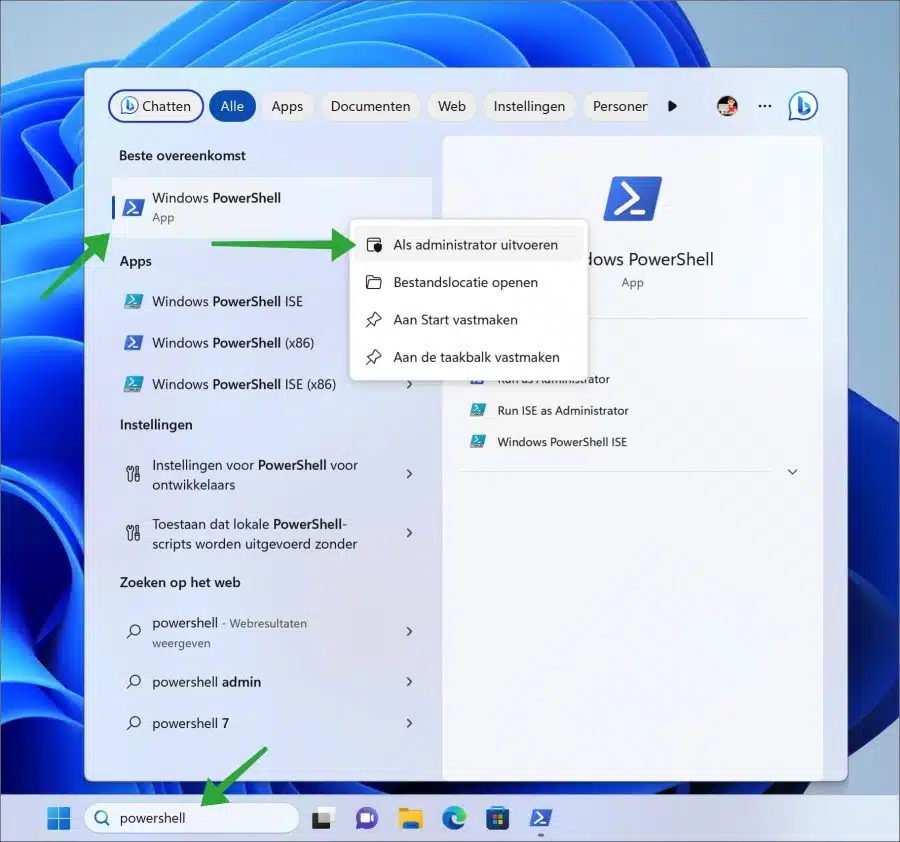
Task: Switch to the Instellingen filter tab
Action: click(529, 106)
